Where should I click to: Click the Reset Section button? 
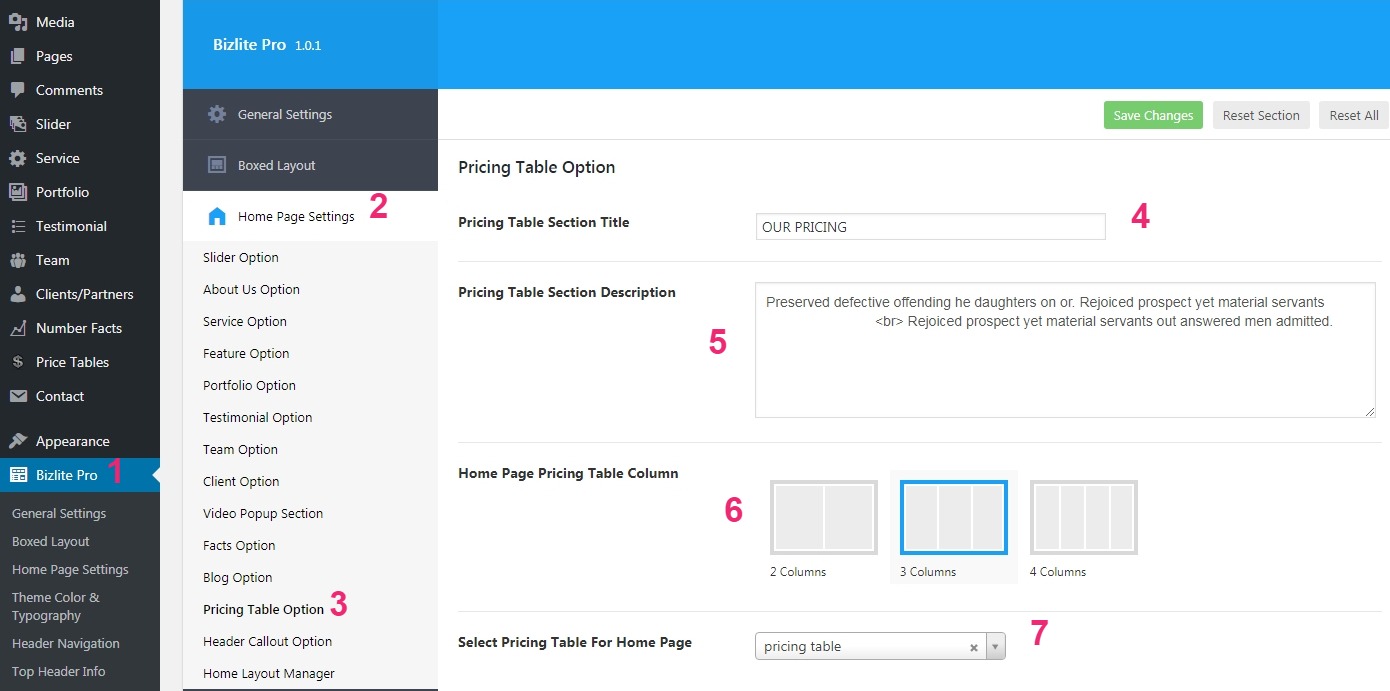click(1261, 115)
